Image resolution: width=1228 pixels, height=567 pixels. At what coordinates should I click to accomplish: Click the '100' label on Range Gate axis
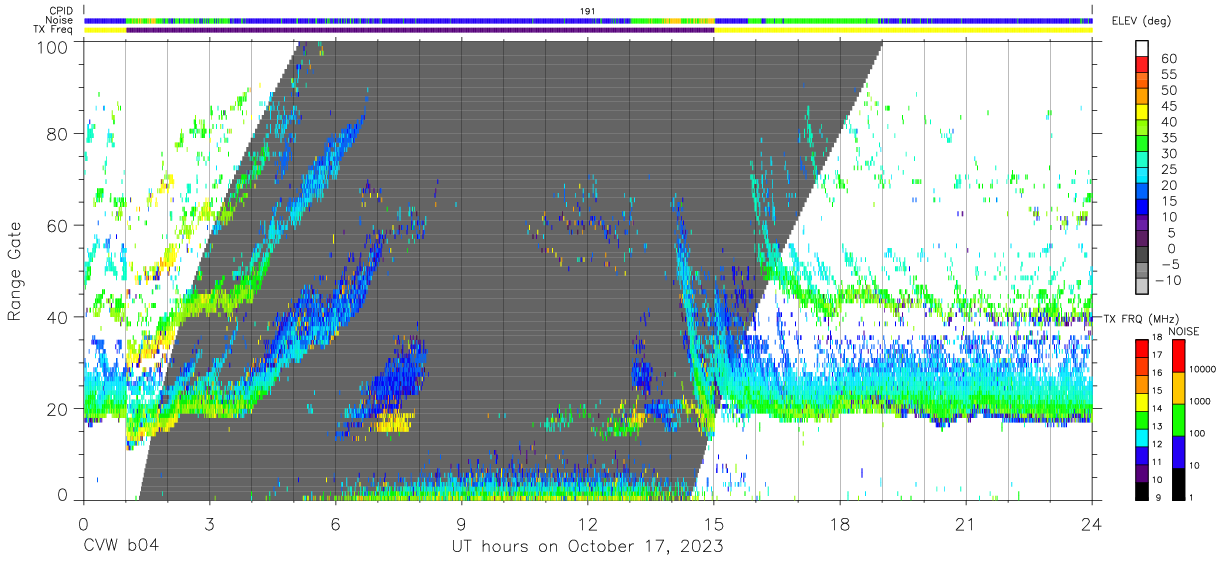click(x=55, y=47)
